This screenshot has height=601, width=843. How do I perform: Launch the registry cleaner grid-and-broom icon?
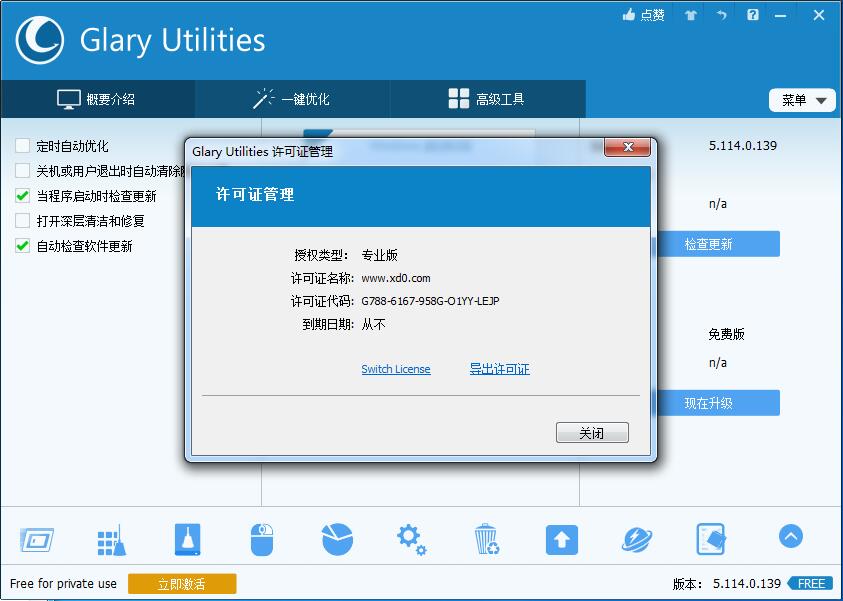pyautogui.click(x=112, y=540)
